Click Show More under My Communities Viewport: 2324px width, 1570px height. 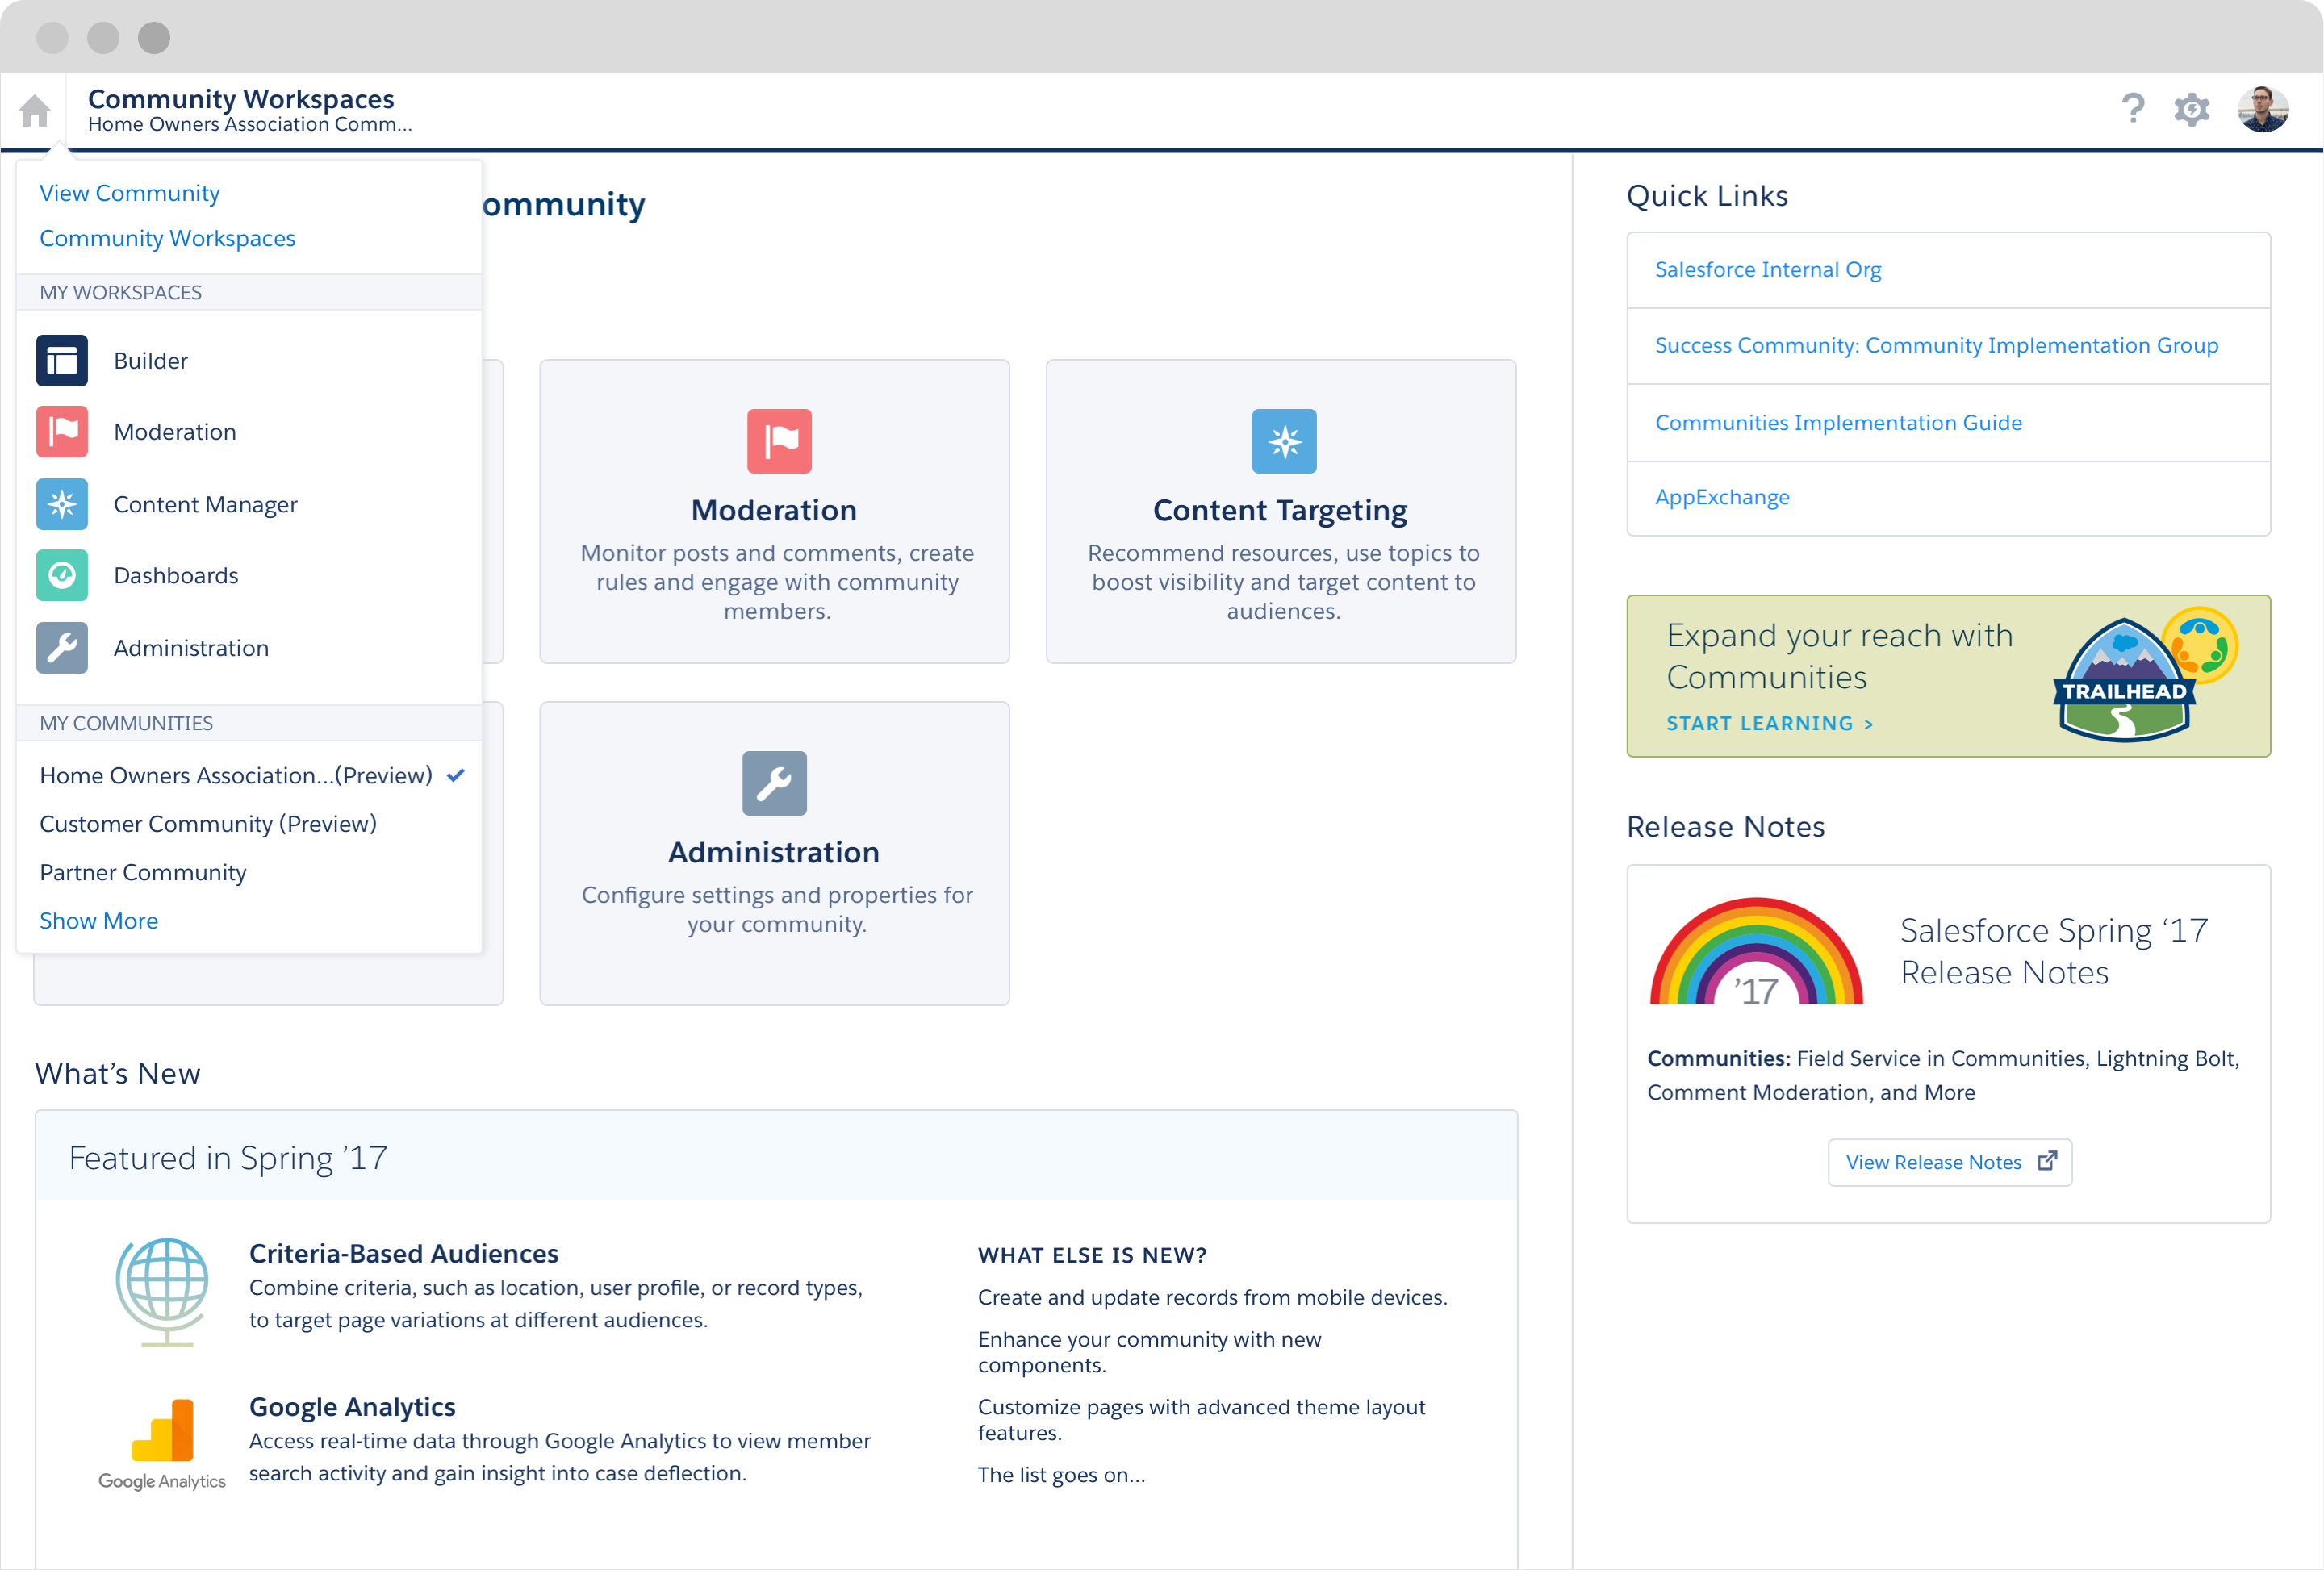(99, 920)
